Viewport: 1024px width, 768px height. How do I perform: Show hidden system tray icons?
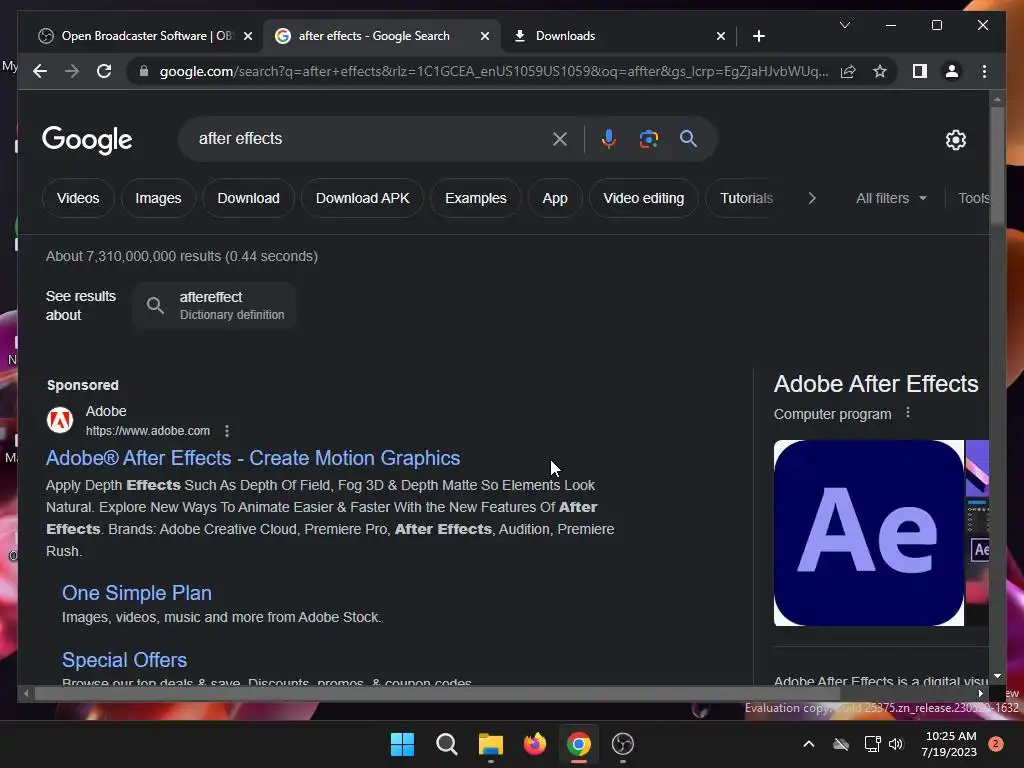point(808,744)
